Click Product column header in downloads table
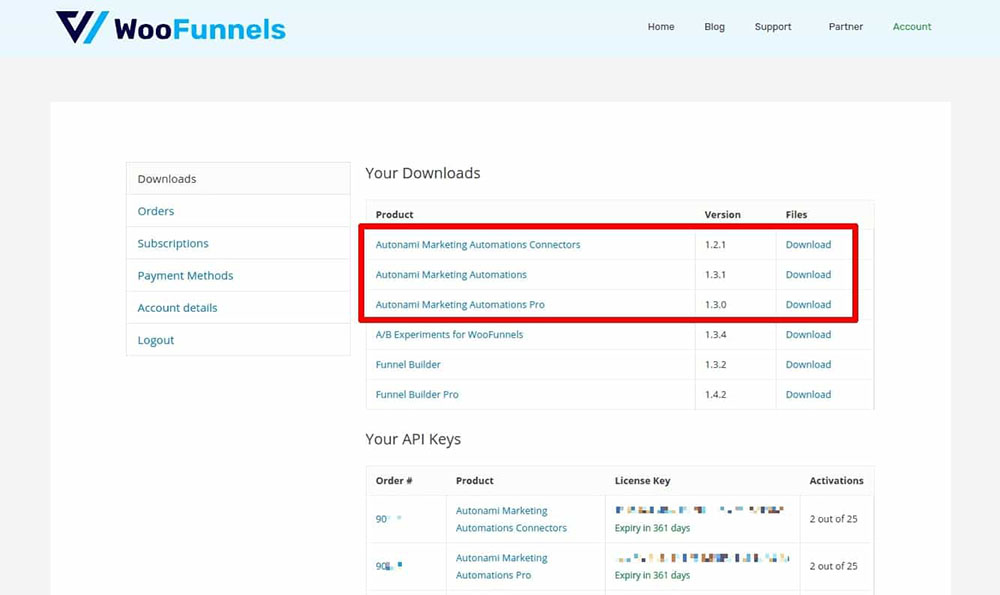The height and width of the screenshot is (595, 1000). click(394, 215)
